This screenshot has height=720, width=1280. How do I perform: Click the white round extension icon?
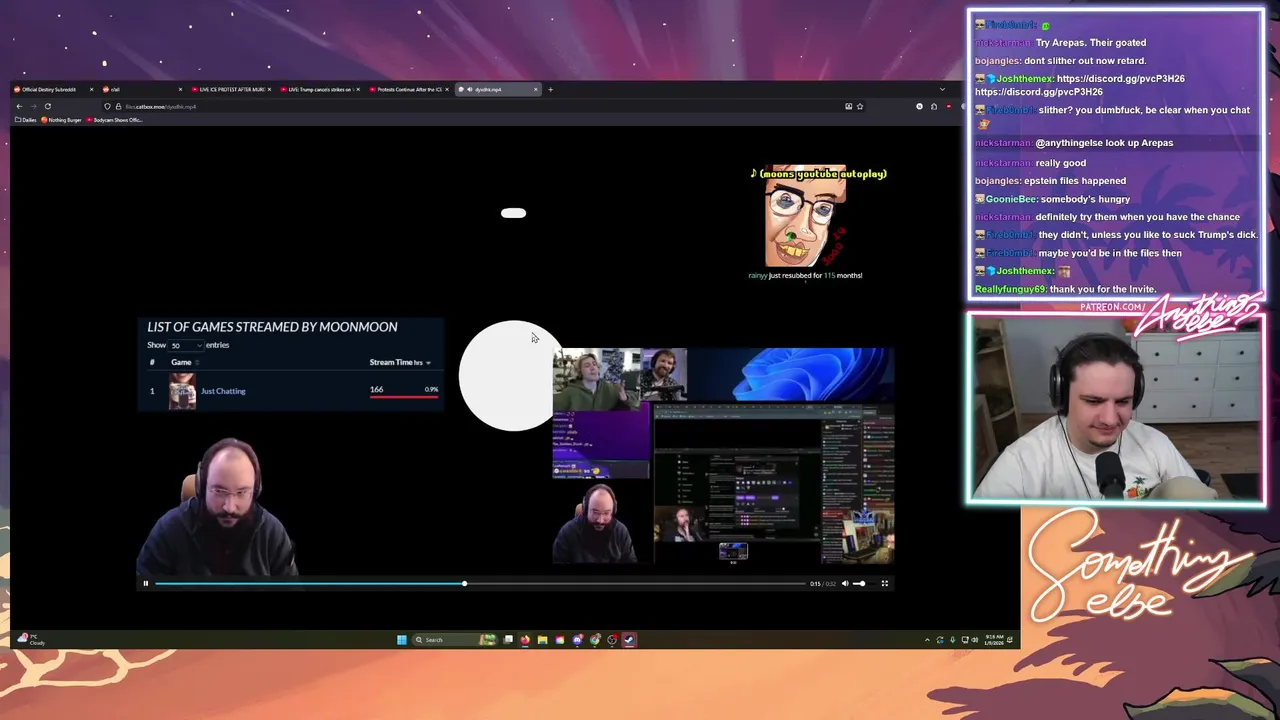point(919,106)
